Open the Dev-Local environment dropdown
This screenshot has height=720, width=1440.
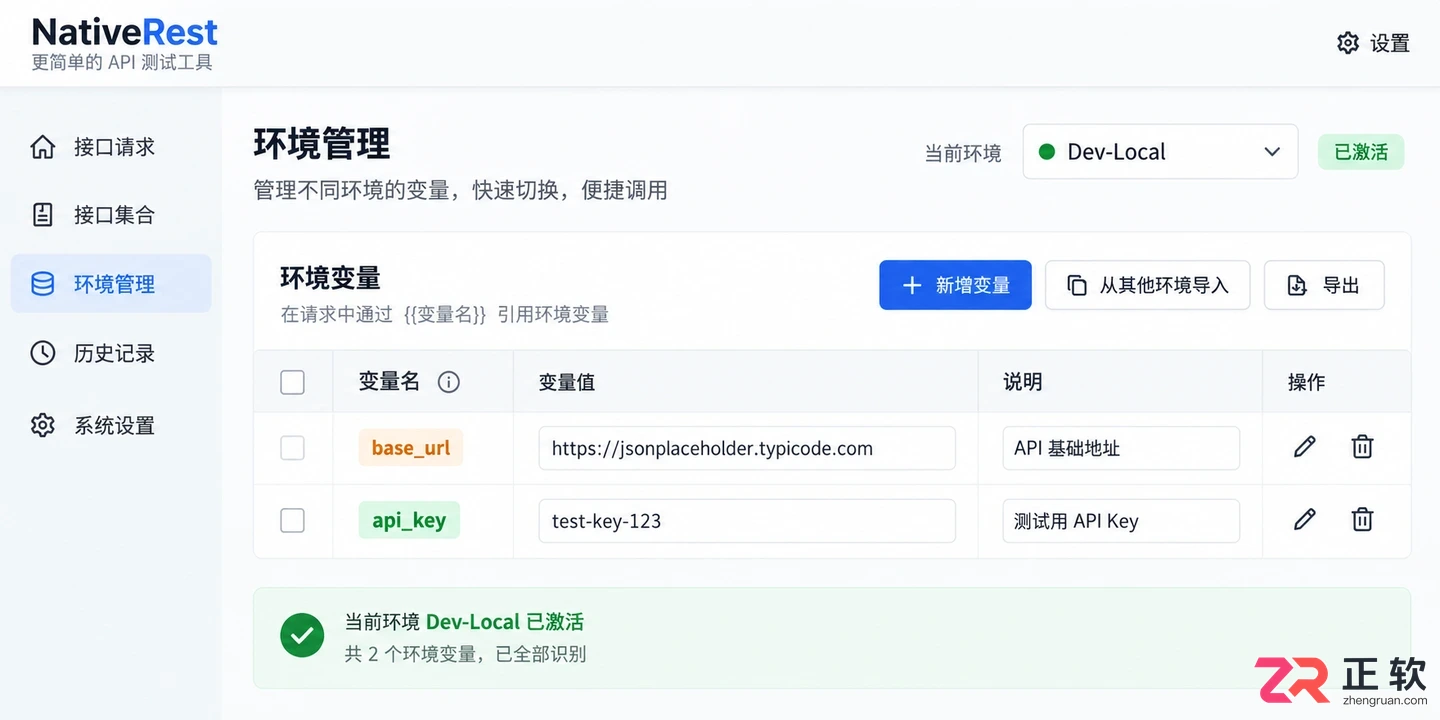point(1160,152)
